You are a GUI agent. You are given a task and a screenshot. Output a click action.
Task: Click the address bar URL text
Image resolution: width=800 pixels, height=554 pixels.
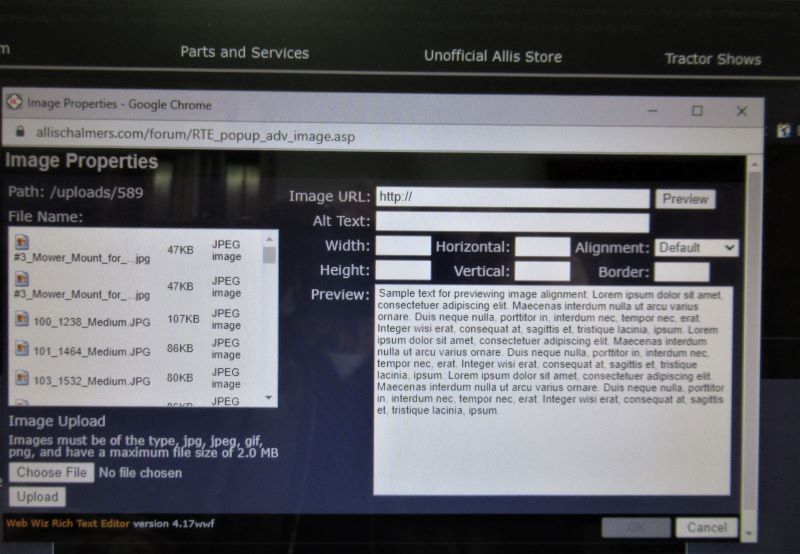tap(195, 135)
